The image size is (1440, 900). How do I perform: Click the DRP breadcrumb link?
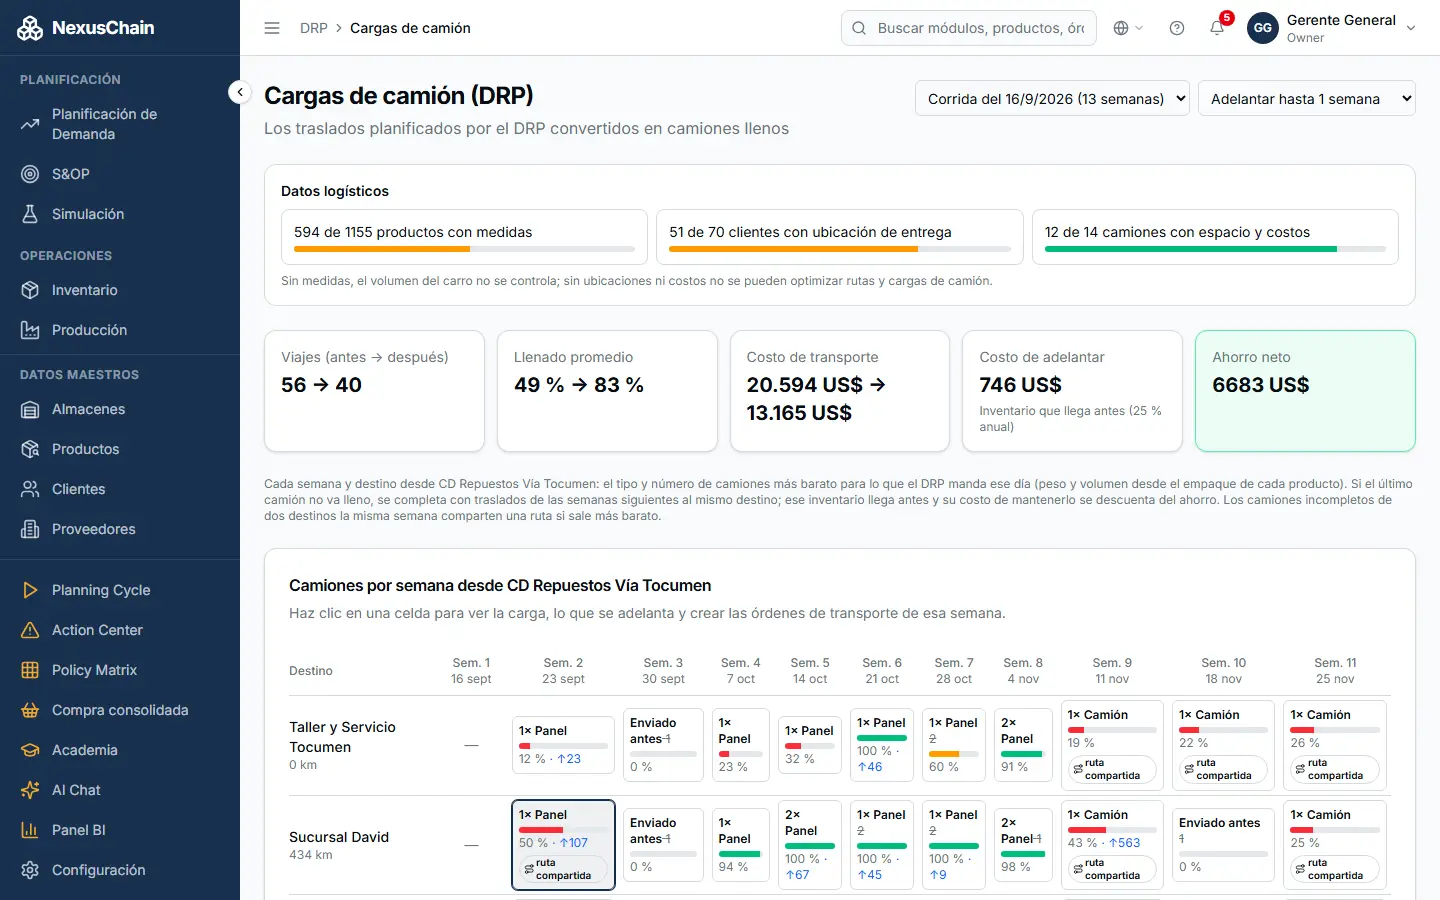point(314,28)
